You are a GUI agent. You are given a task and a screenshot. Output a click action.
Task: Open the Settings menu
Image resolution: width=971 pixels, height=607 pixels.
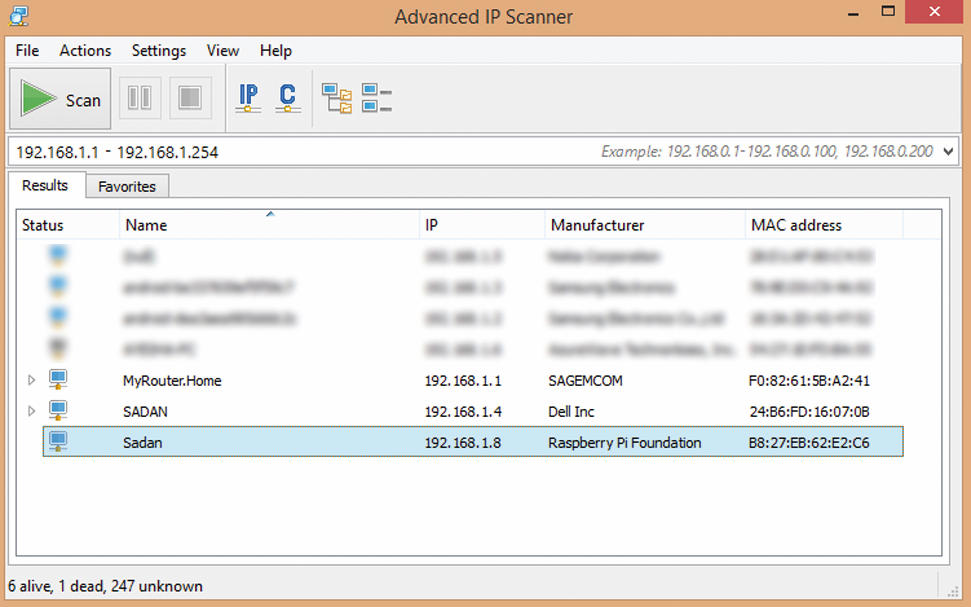click(x=159, y=51)
